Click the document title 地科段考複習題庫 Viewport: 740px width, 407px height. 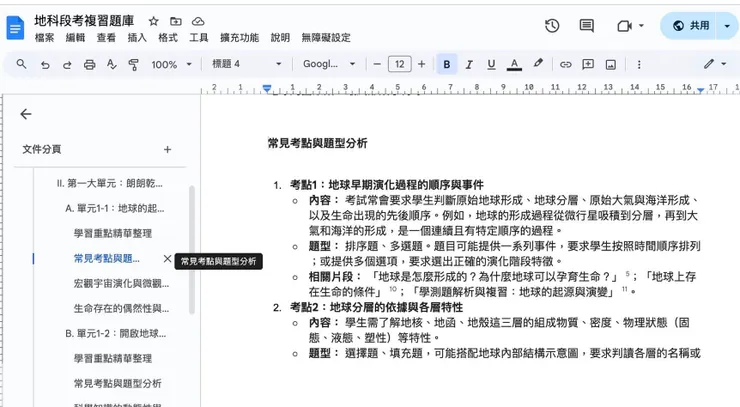point(84,21)
